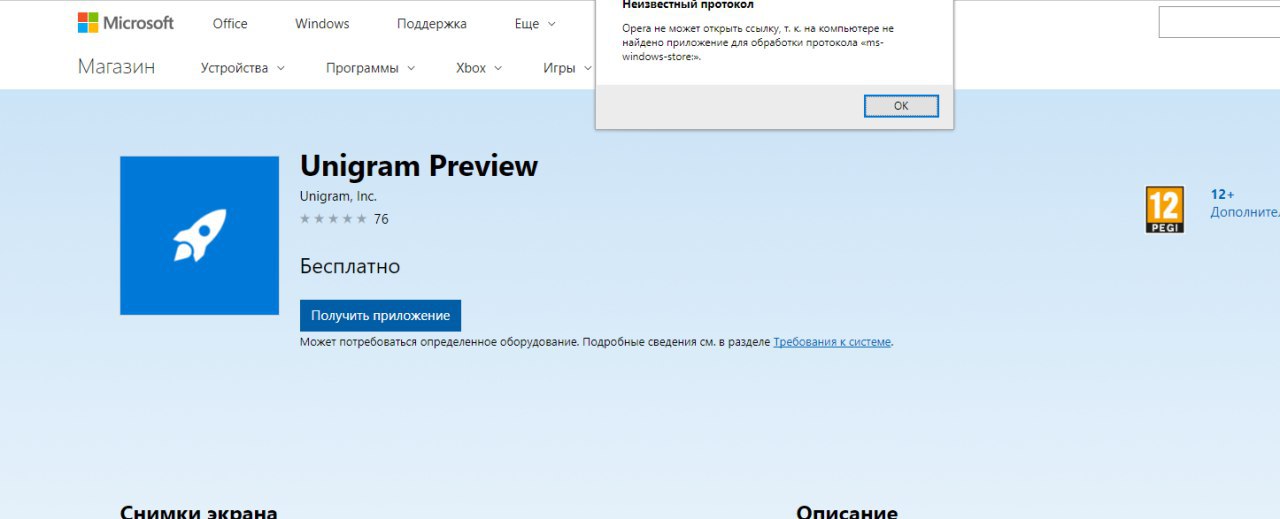The width and height of the screenshot is (1280, 519).
Task: Click the Дополнительно rating link
Action: coord(1245,212)
